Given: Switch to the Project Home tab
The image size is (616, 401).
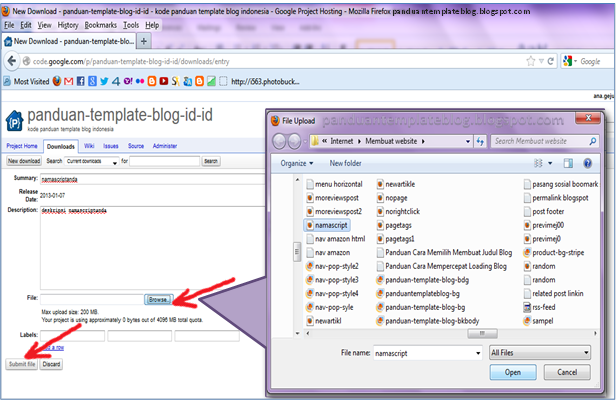Looking at the screenshot, I should [22, 146].
